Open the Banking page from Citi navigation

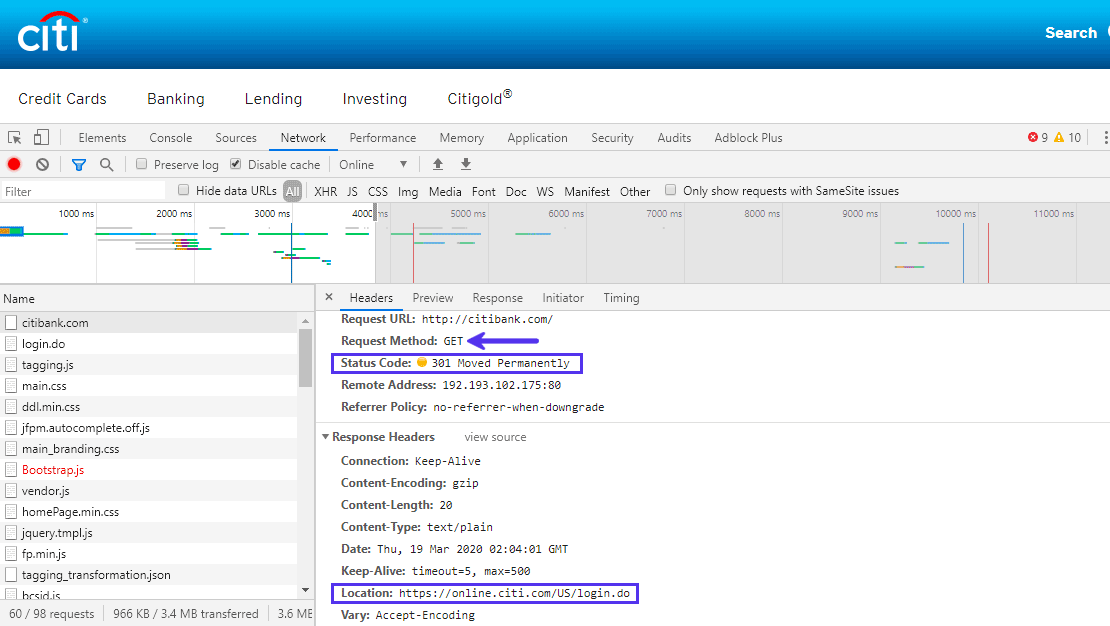(175, 98)
